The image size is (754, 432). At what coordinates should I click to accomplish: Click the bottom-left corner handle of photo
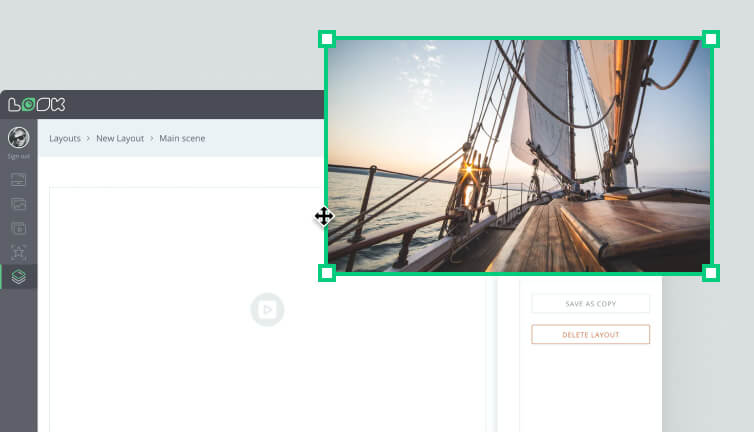(327, 273)
